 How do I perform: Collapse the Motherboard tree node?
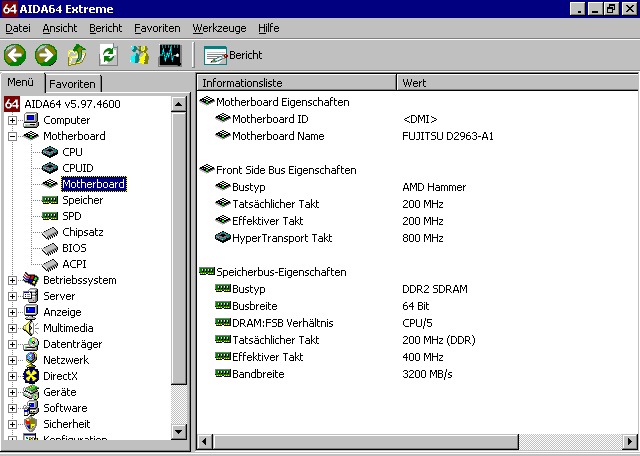pos(12,136)
